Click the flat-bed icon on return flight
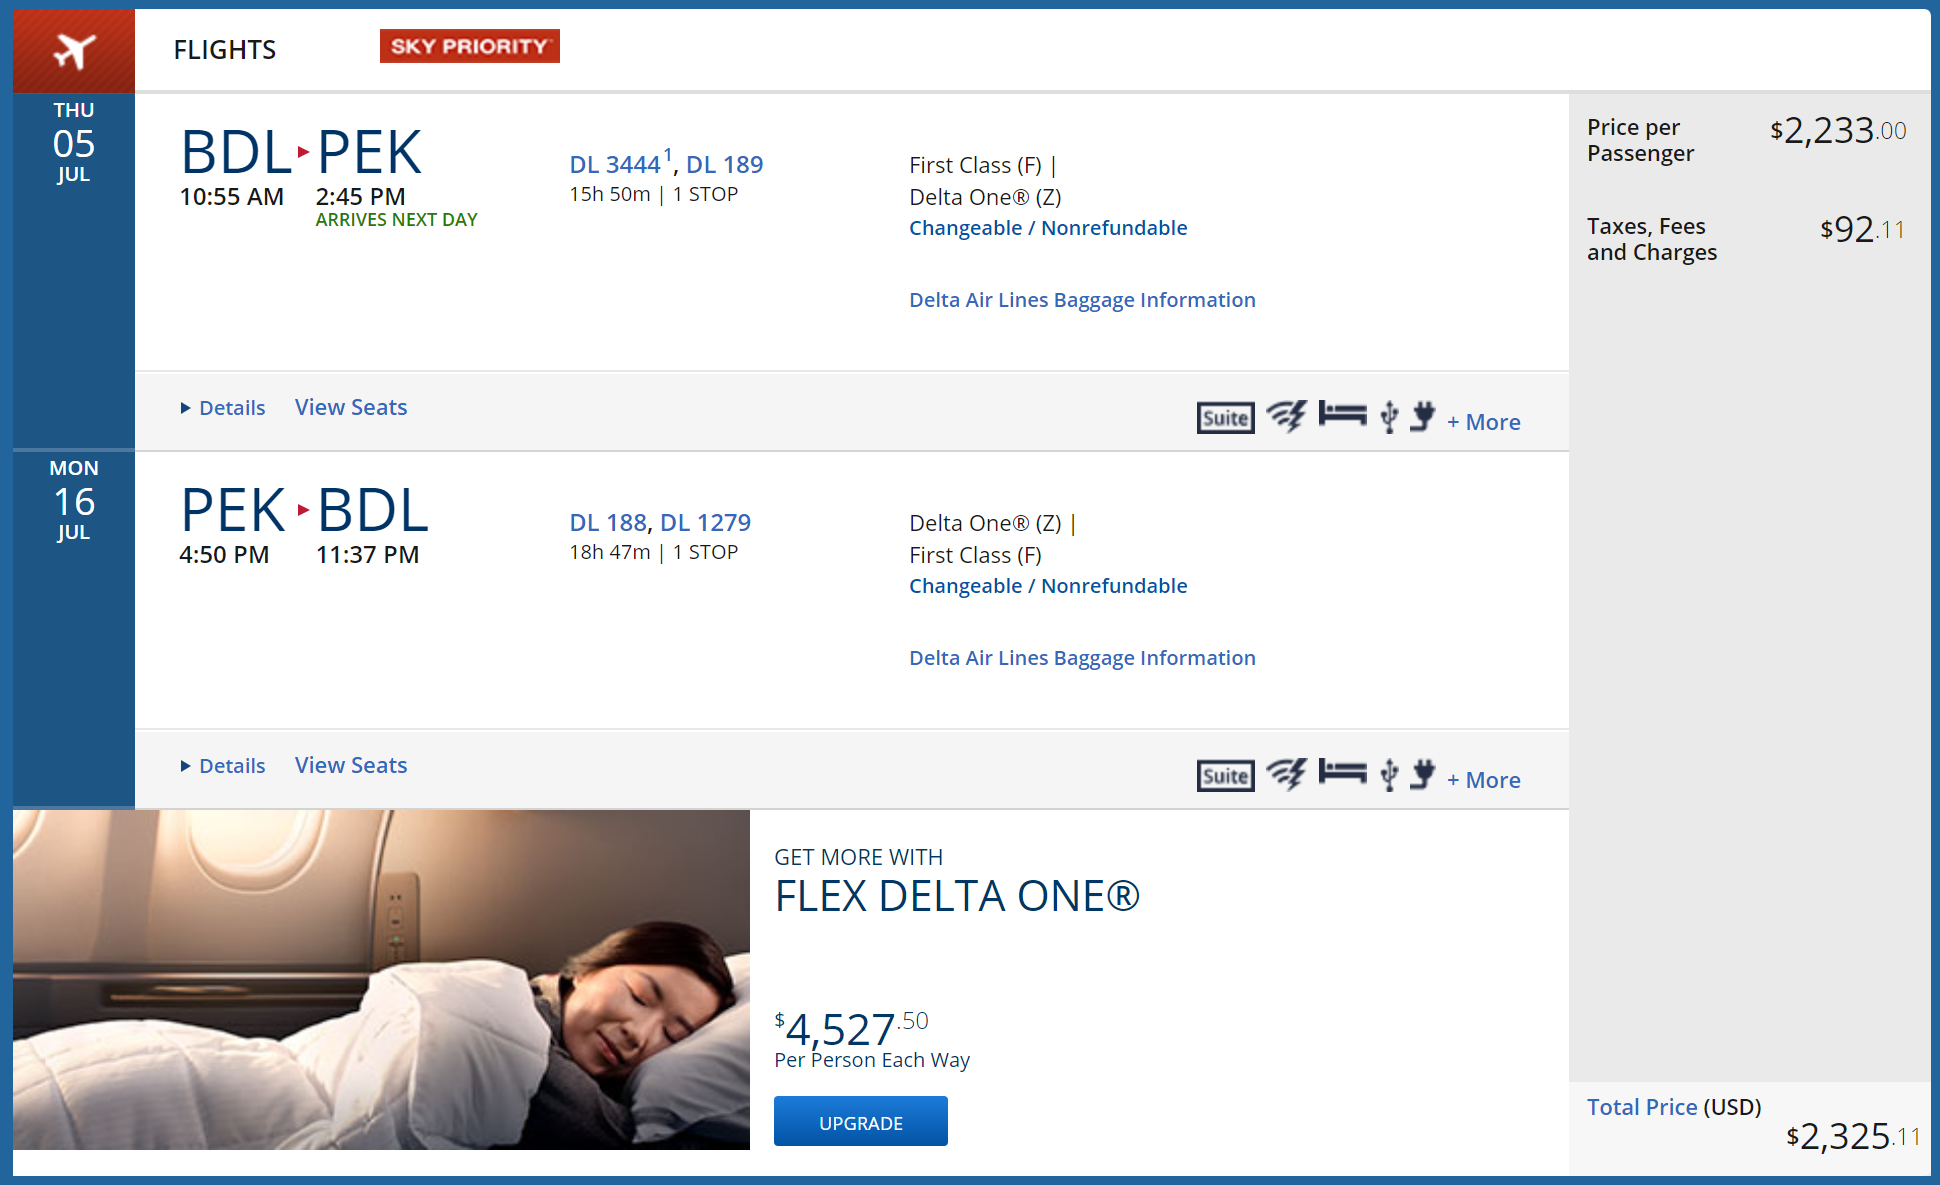This screenshot has height=1185, width=1940. pyautogui.click(x=1342, y=771)
